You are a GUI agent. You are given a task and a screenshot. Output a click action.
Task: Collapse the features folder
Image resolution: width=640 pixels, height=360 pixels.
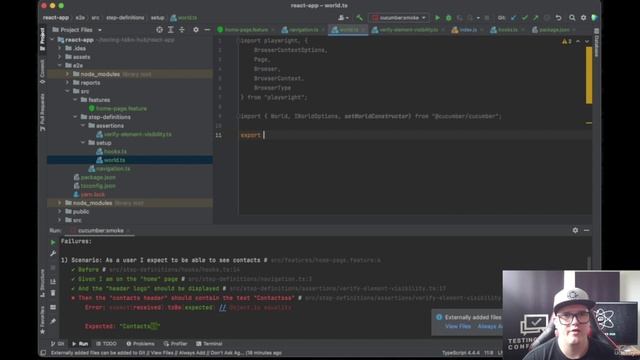(75, 100)
